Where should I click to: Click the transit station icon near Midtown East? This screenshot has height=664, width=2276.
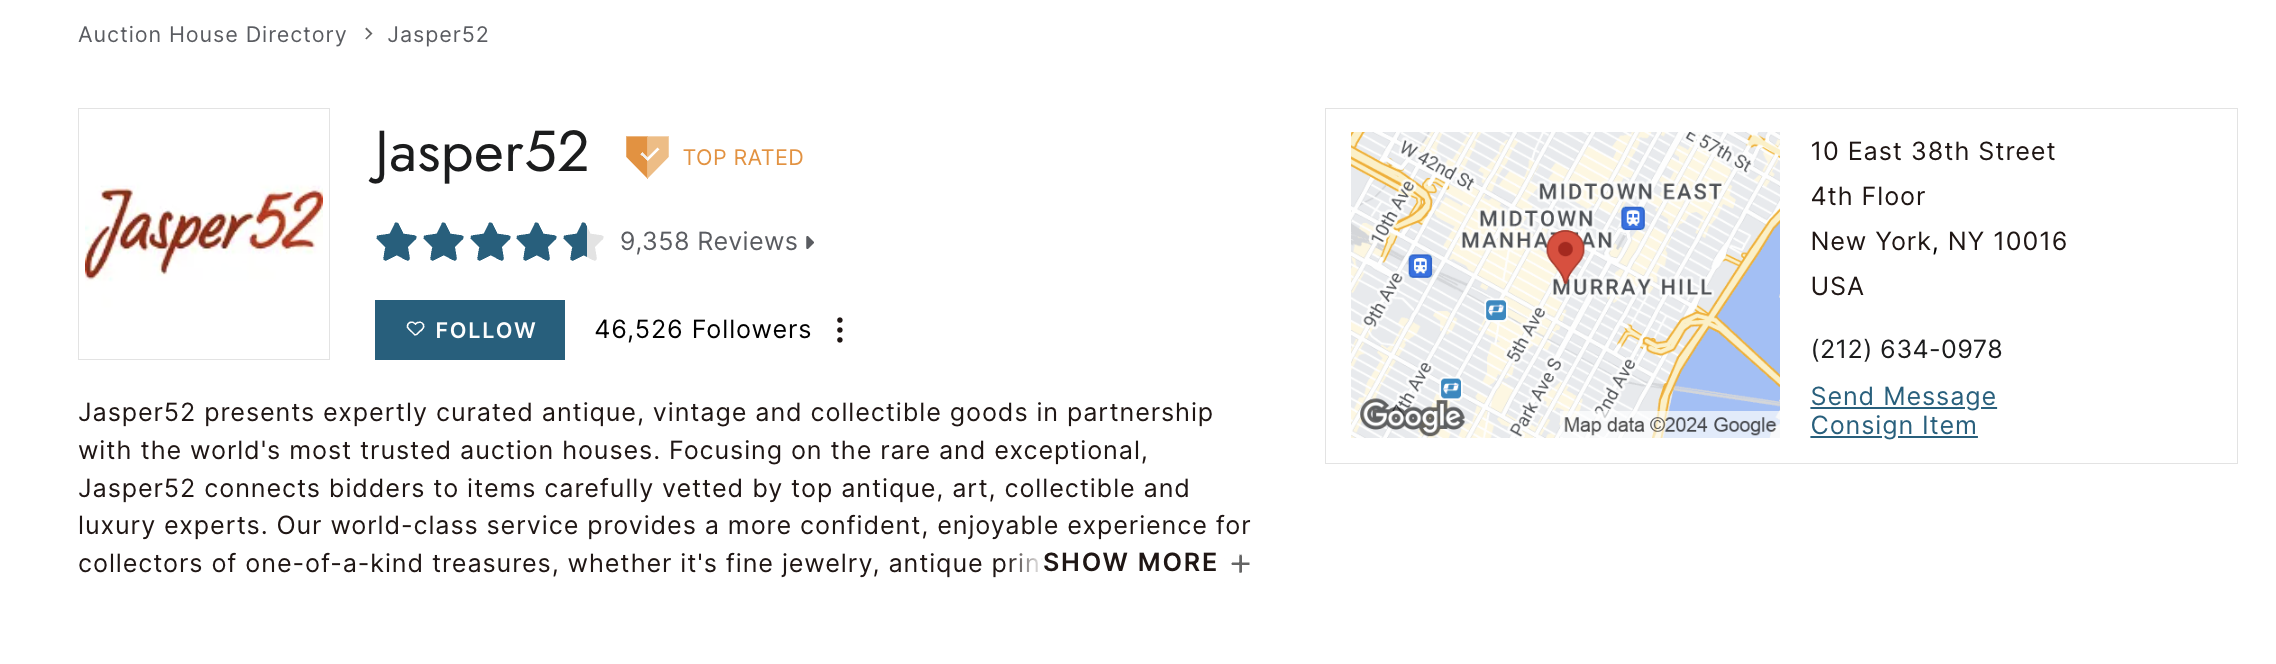(1633, 218)
